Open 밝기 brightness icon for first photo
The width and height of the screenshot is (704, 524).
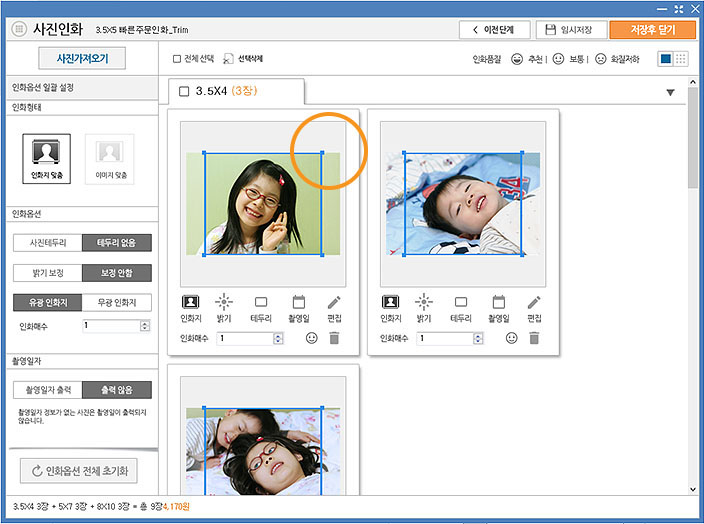(x=225, y=302)
